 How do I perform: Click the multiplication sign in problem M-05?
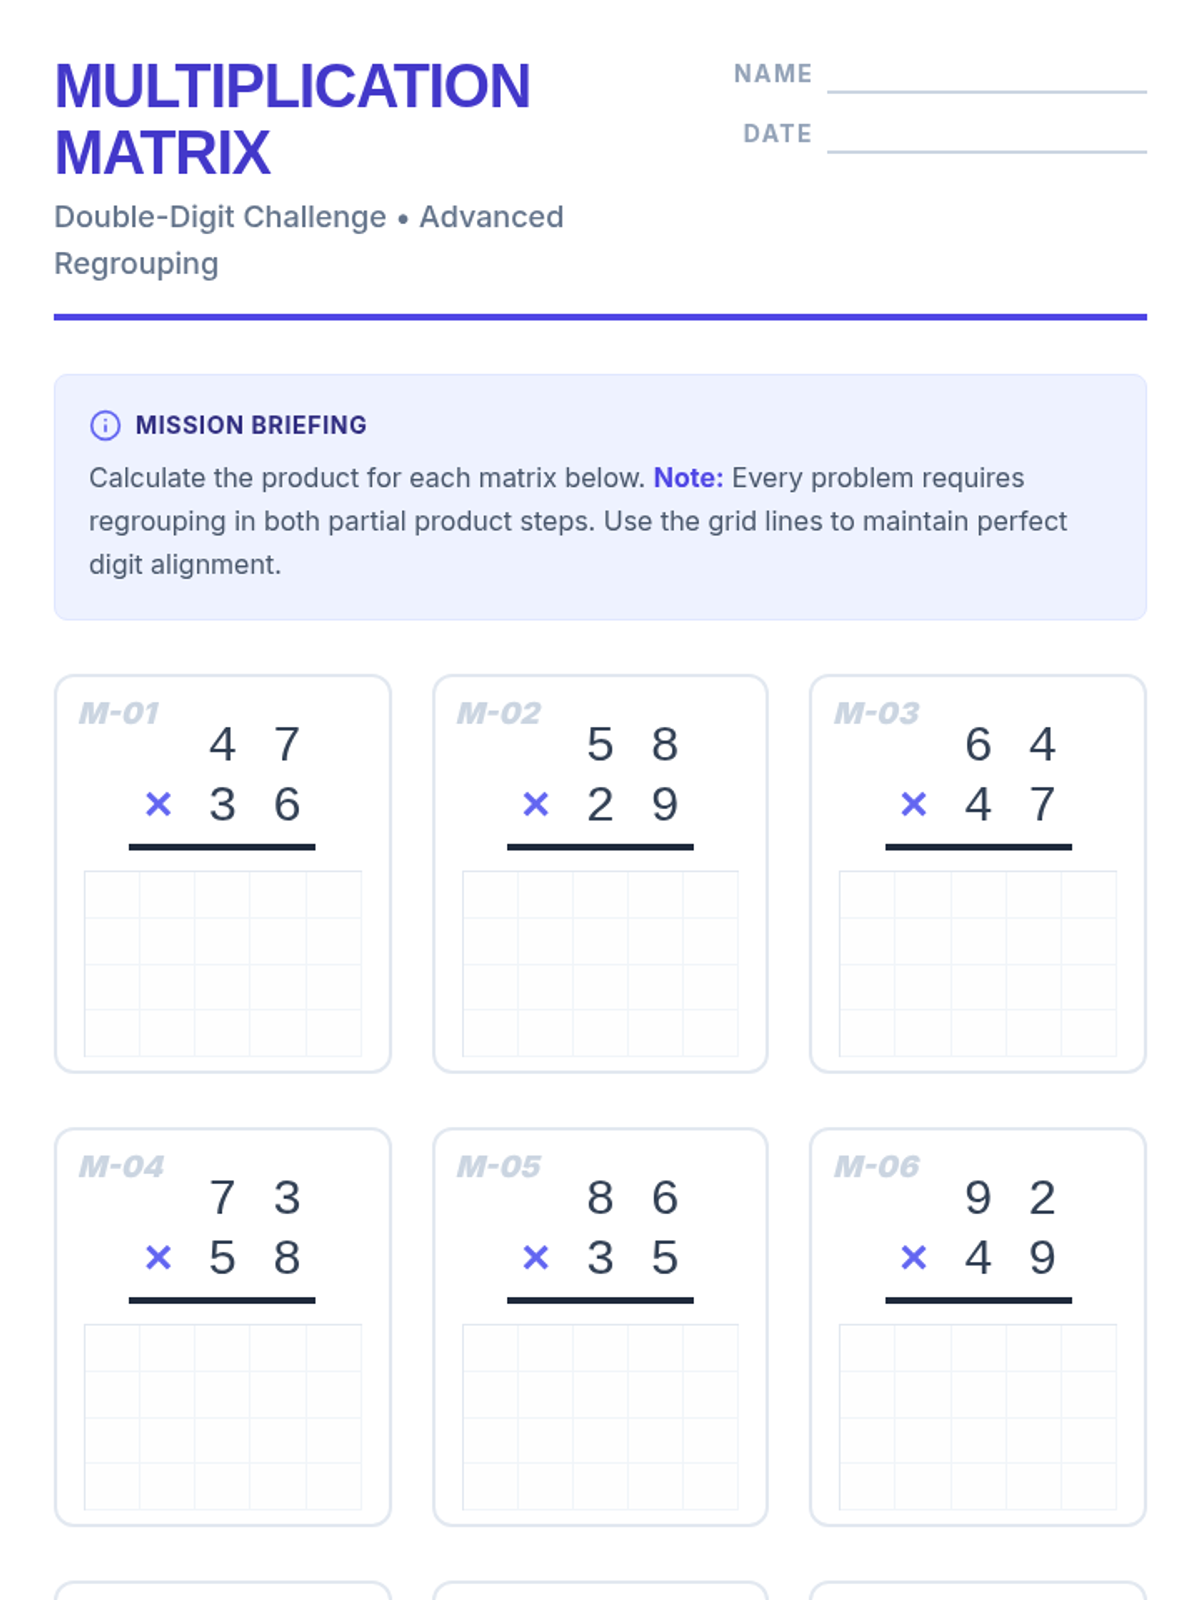[x=536, y=1257]
